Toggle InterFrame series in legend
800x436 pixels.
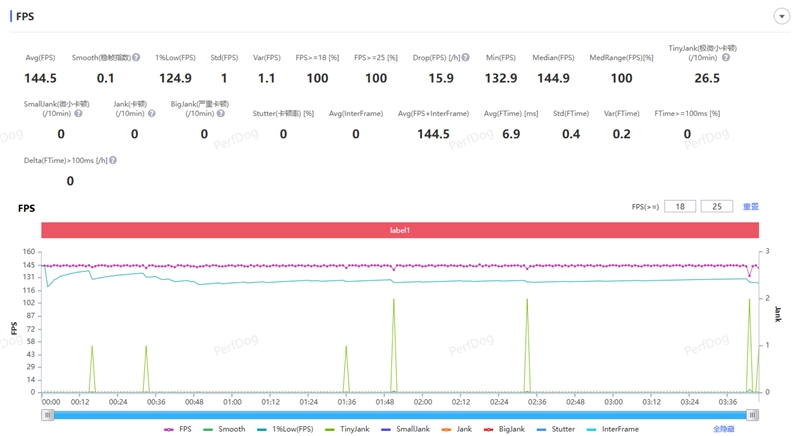coord(612,429)
